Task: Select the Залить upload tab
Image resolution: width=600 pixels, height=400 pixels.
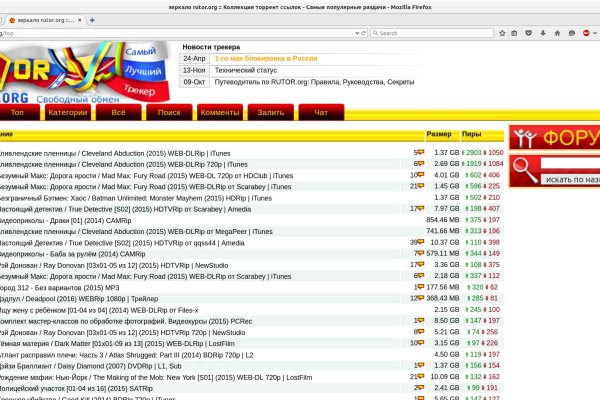Action: (270, 113)
